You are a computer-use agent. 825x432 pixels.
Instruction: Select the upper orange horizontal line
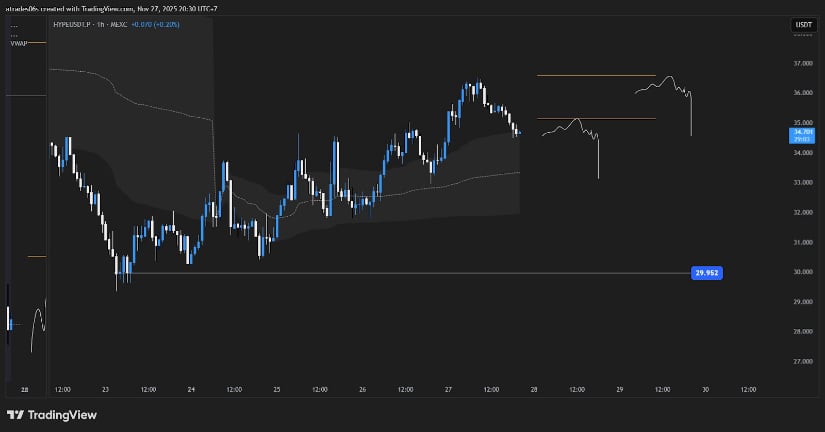click(x=596, y=75)
